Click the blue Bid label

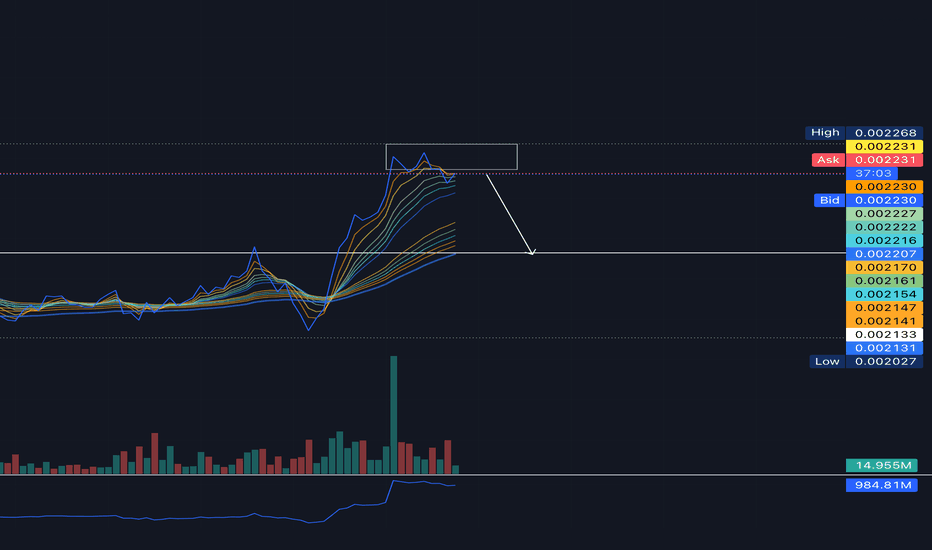[829, 200]
